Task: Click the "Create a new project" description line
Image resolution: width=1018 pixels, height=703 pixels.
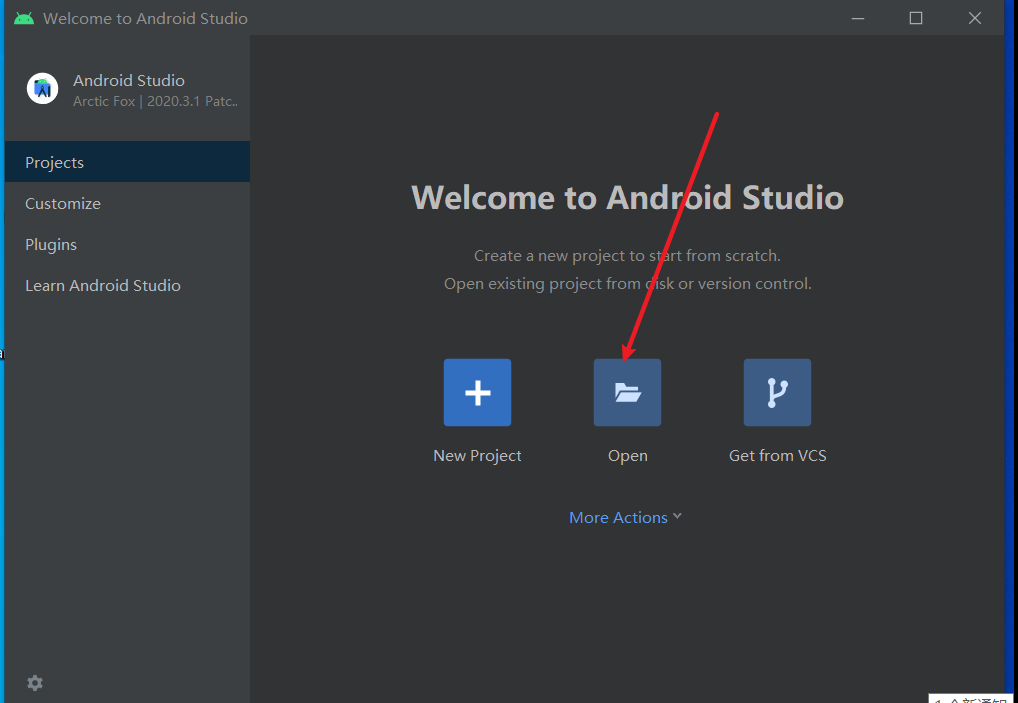Action: pos(627,256)
